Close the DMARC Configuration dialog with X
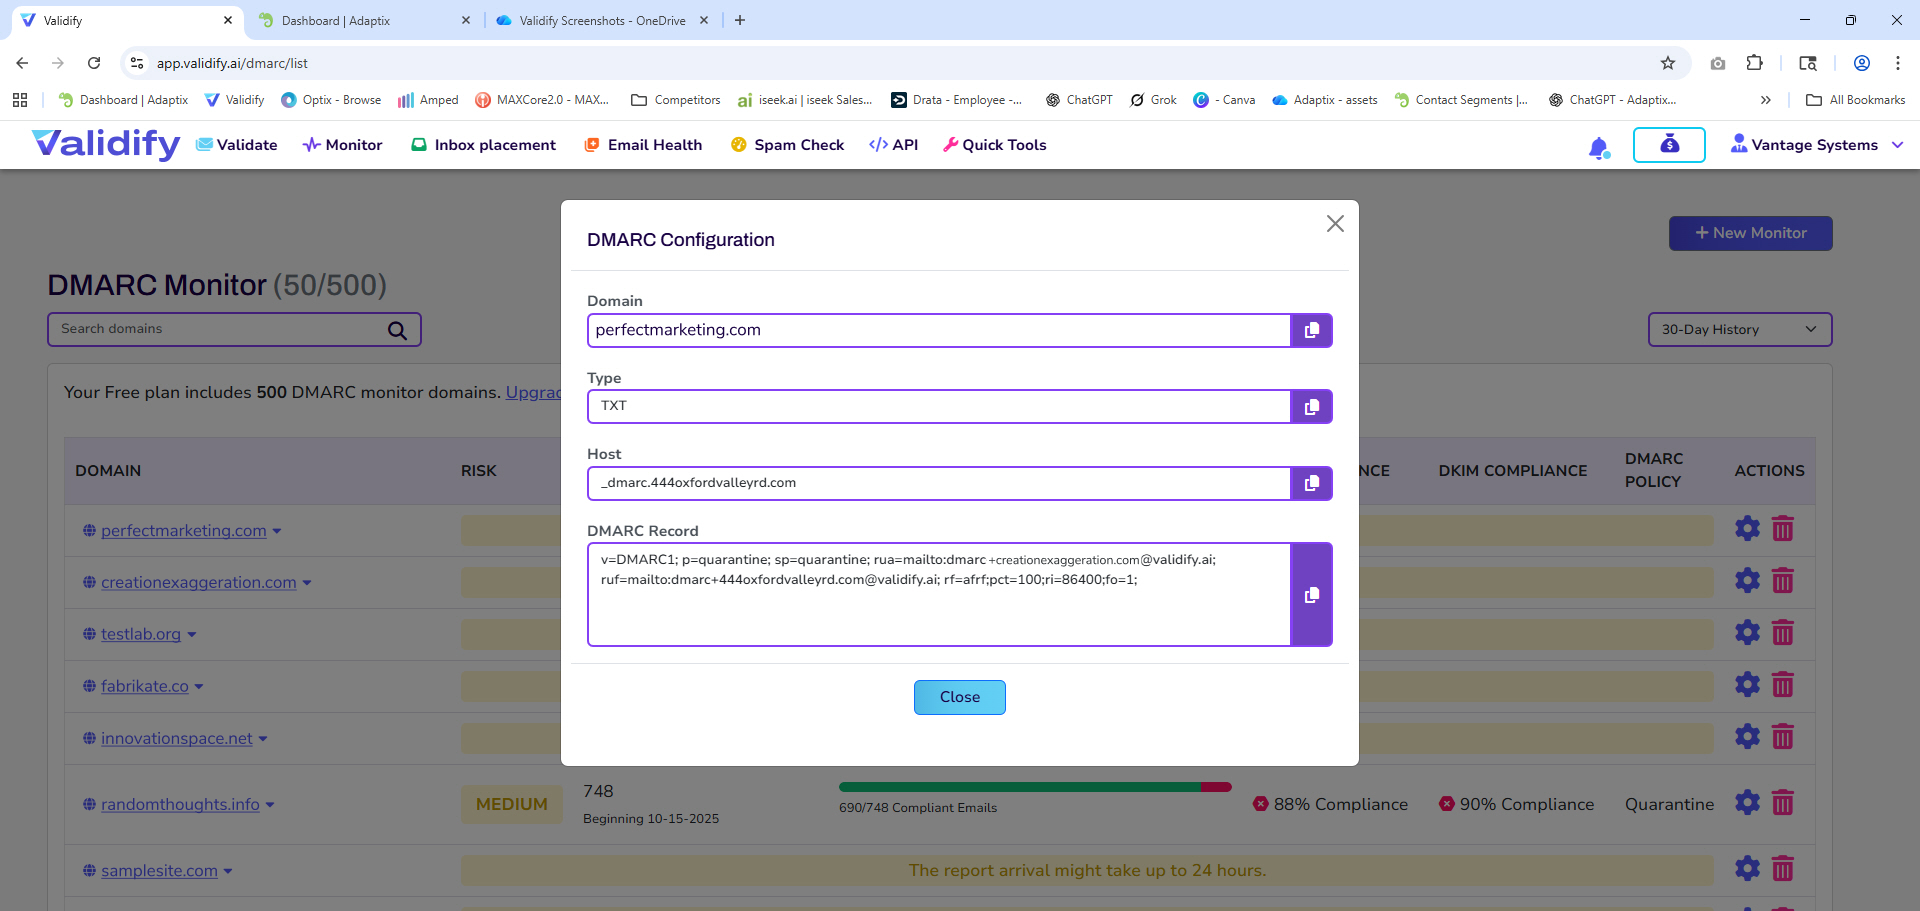1920x911 pixels. tap(1335, 224)
